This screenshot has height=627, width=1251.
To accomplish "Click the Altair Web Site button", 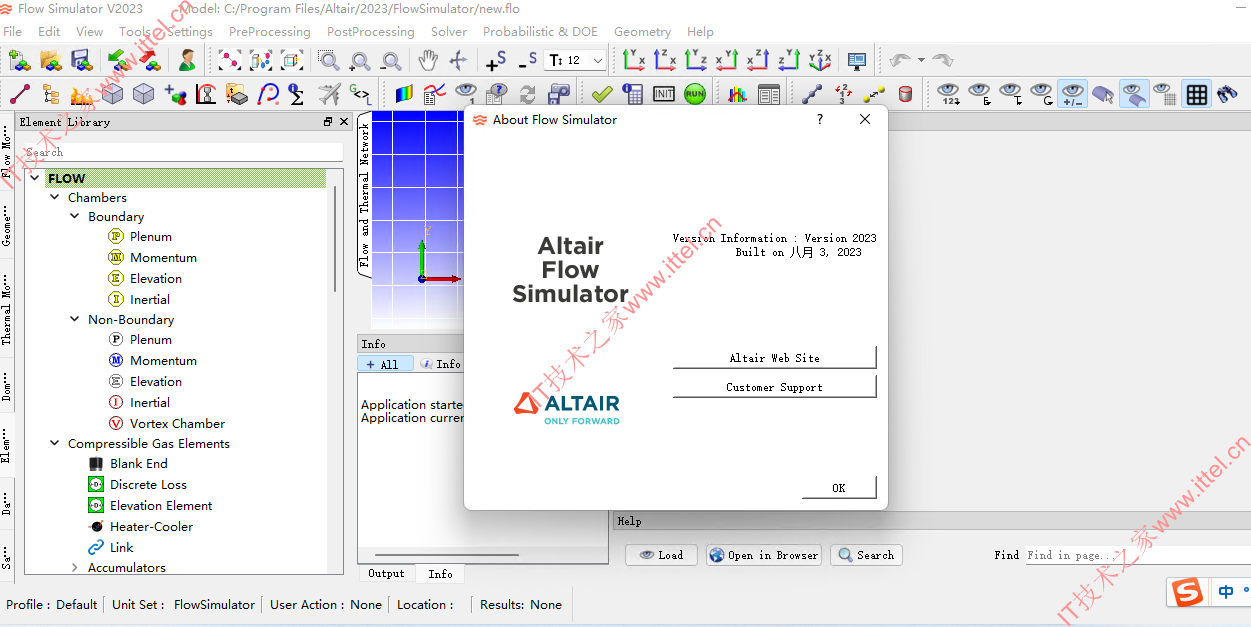I will click(774, 358).
